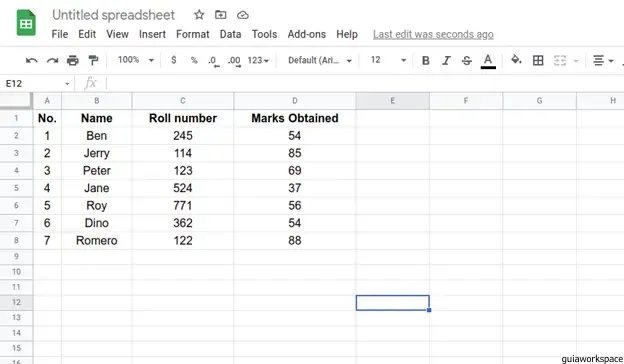Viewport: 624px width, 364px height.
Task: Open the Text color A swatch
Action: pyautogui.click(x=488, y=61)
